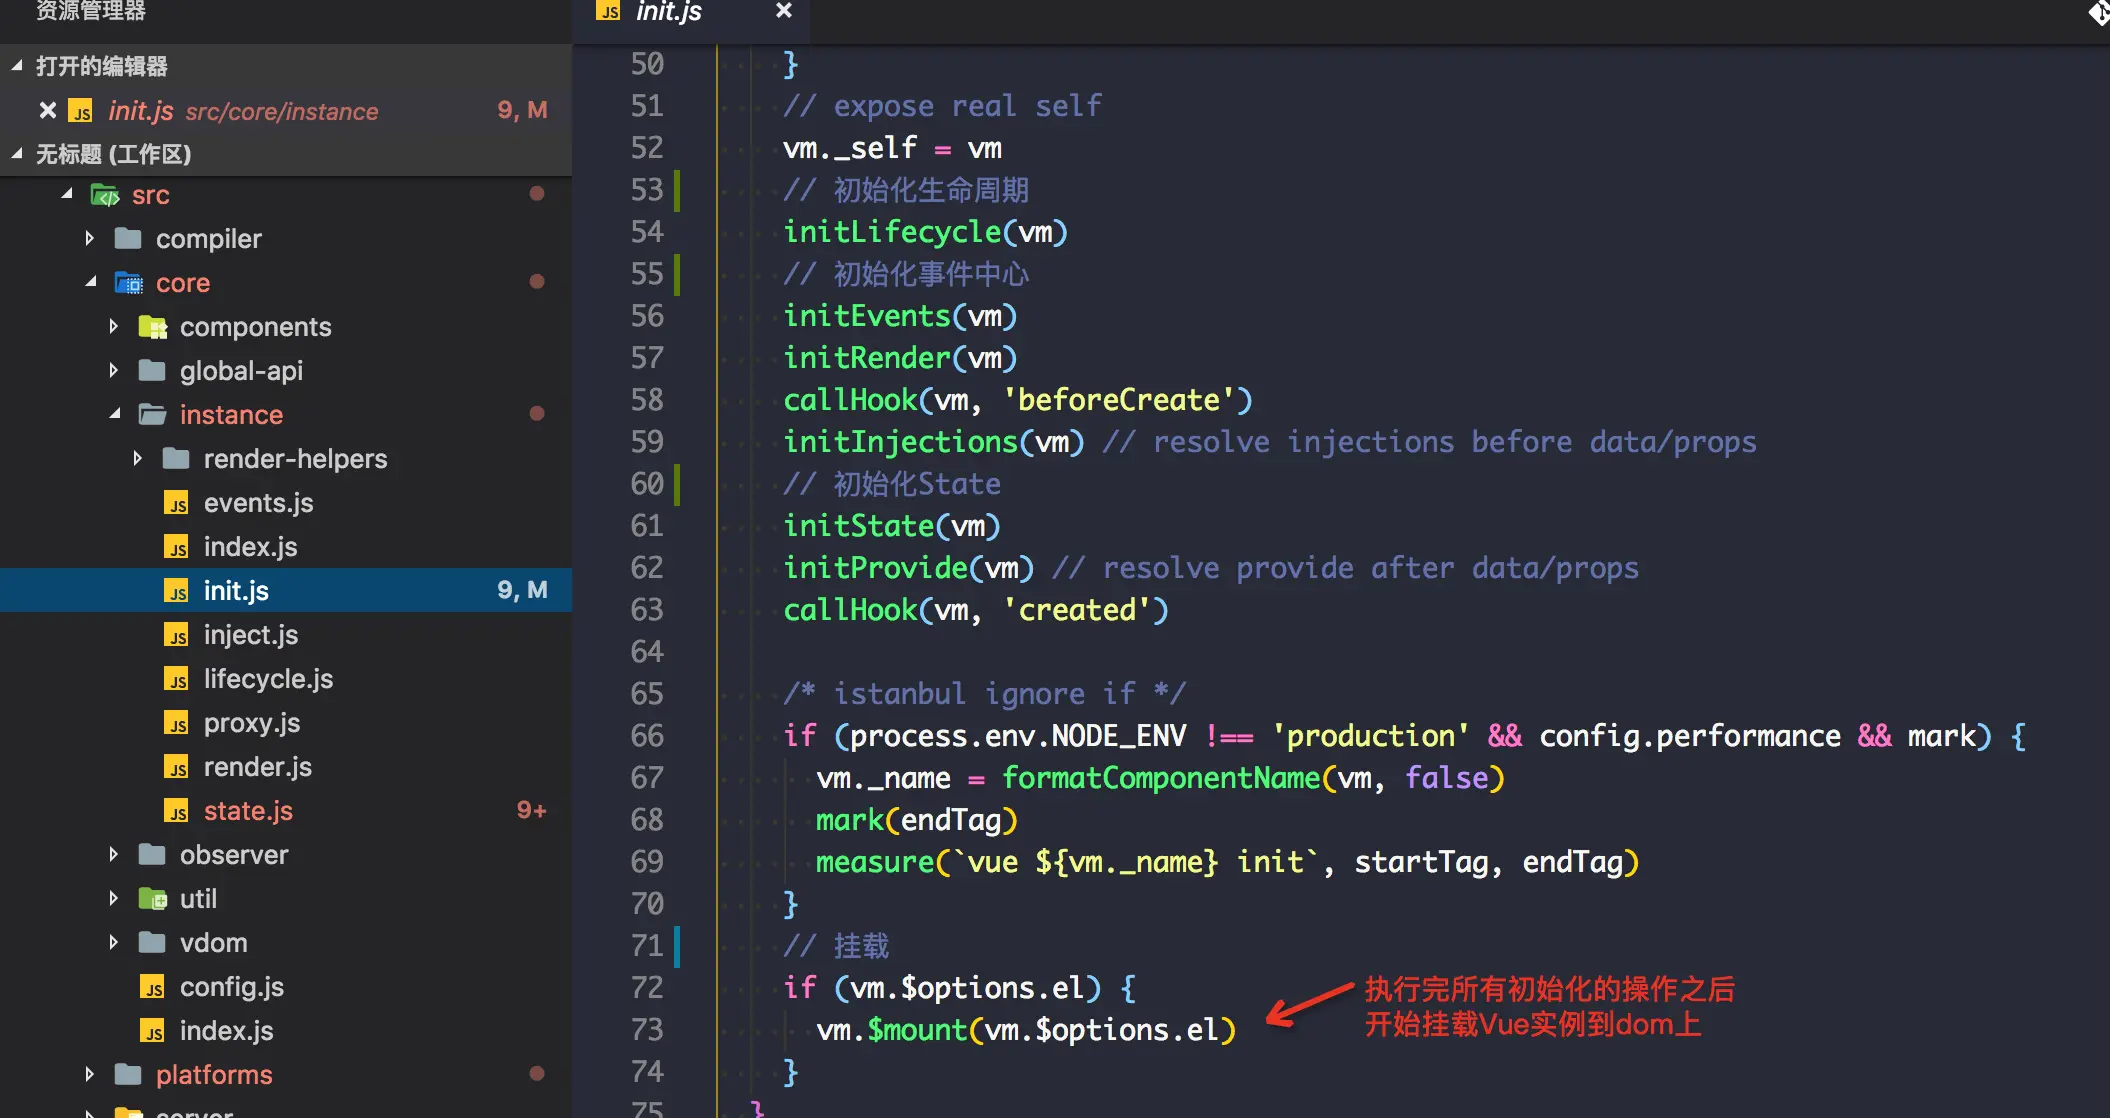Click line number 66 in the gutter
The width and height of the screenshot is (2110, 1118).
(647, 736)
